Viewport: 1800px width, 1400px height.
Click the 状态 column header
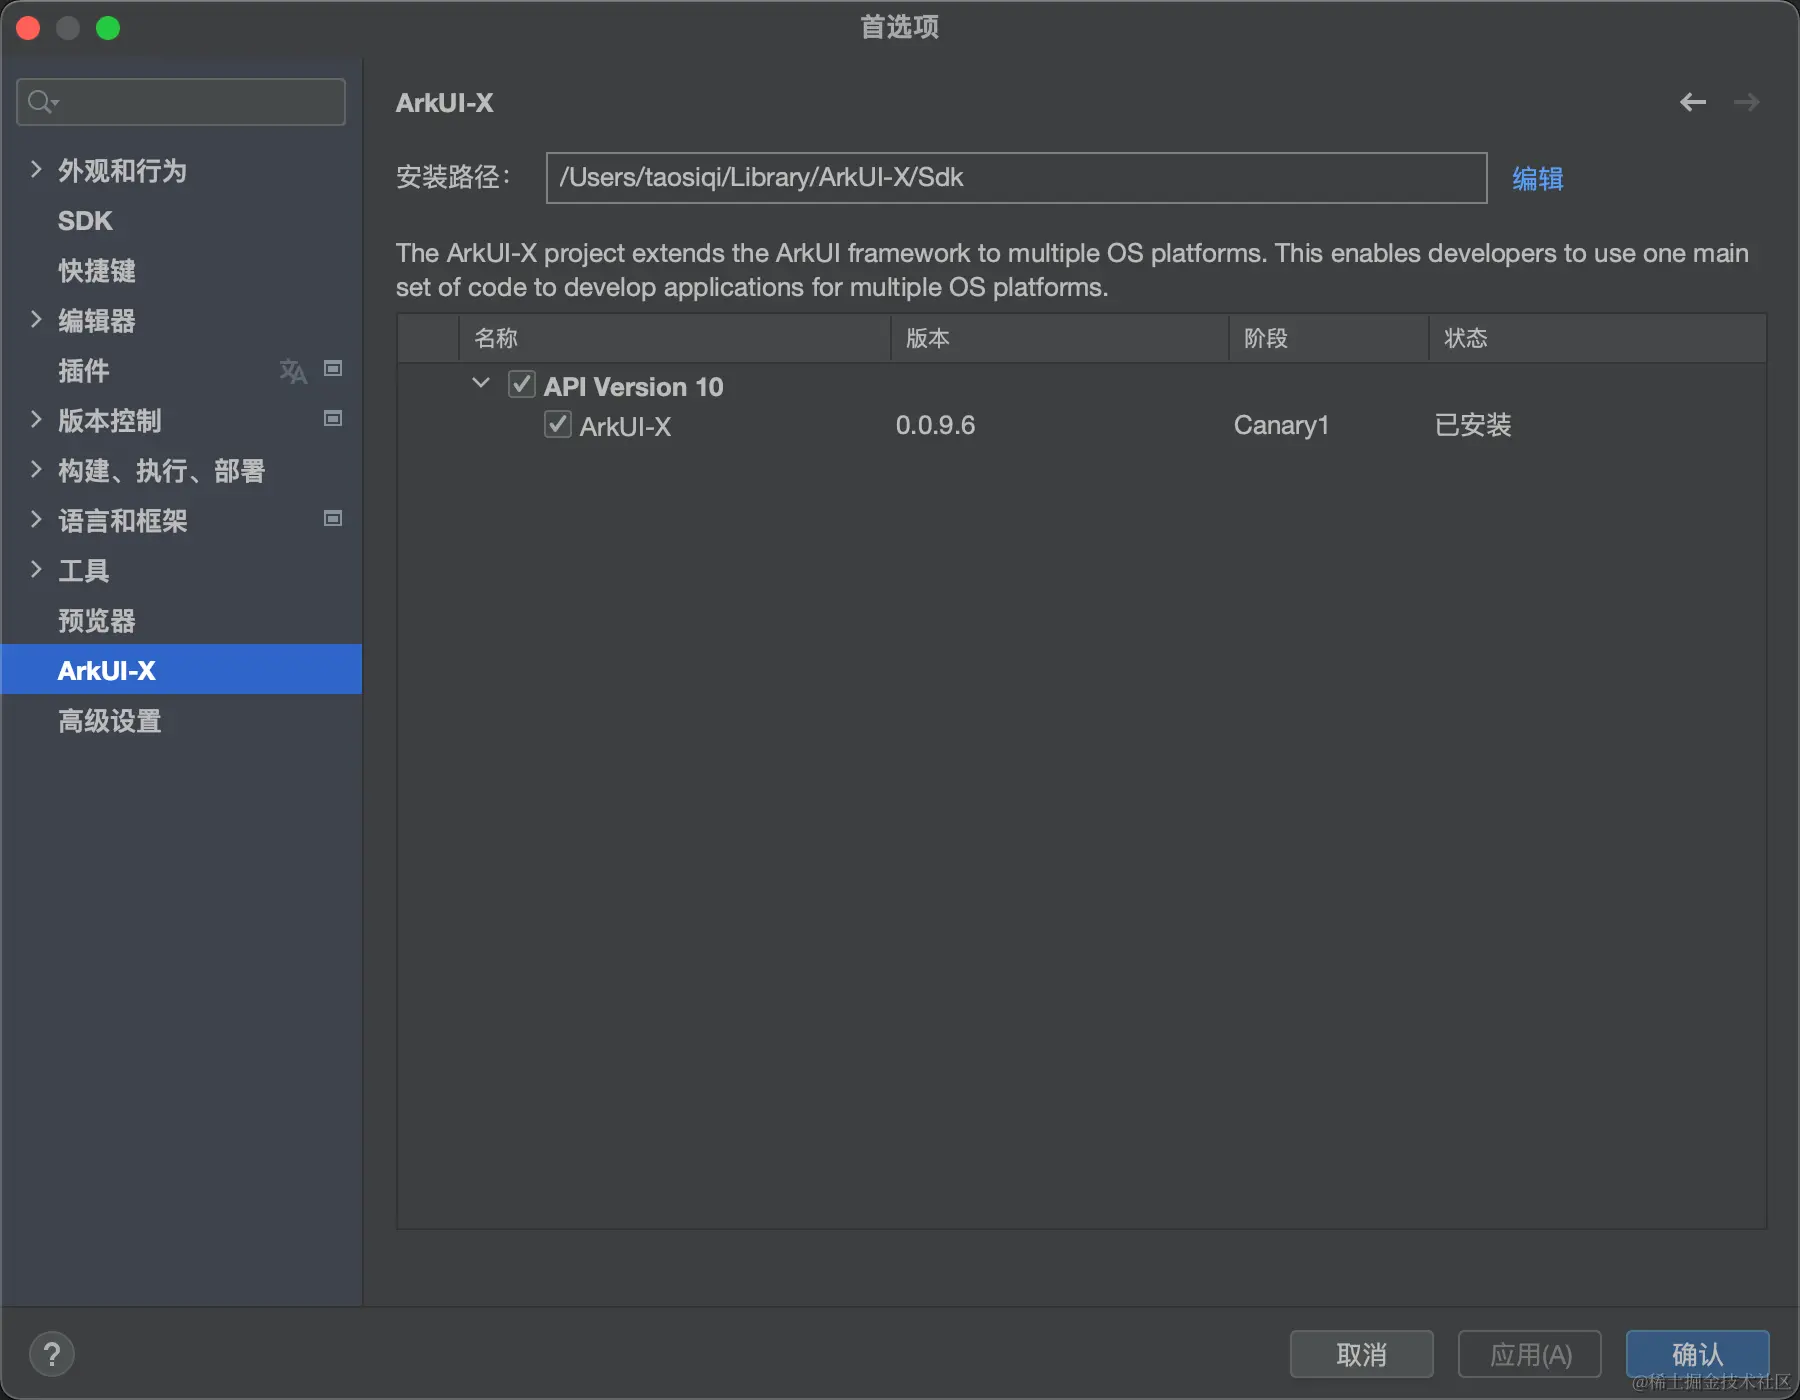(1597, 338)
